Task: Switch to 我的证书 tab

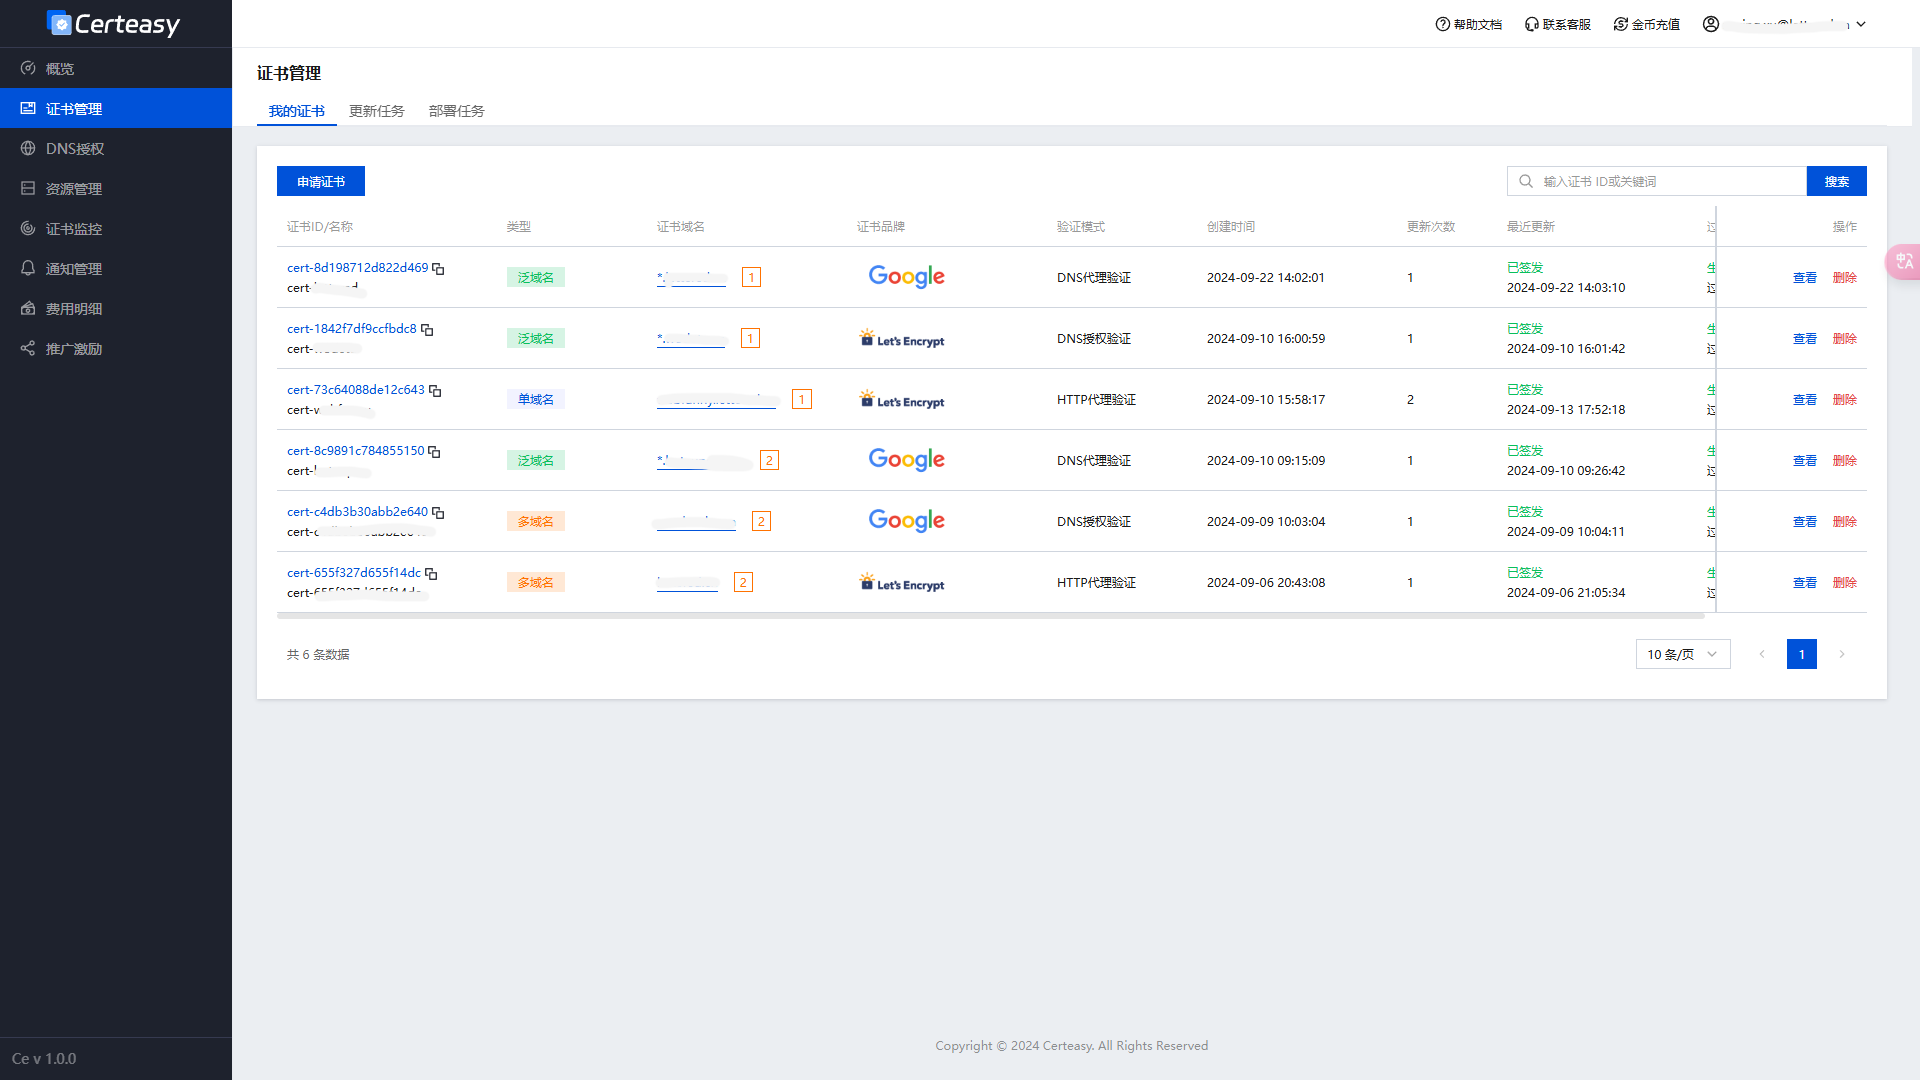Action: 297,111
